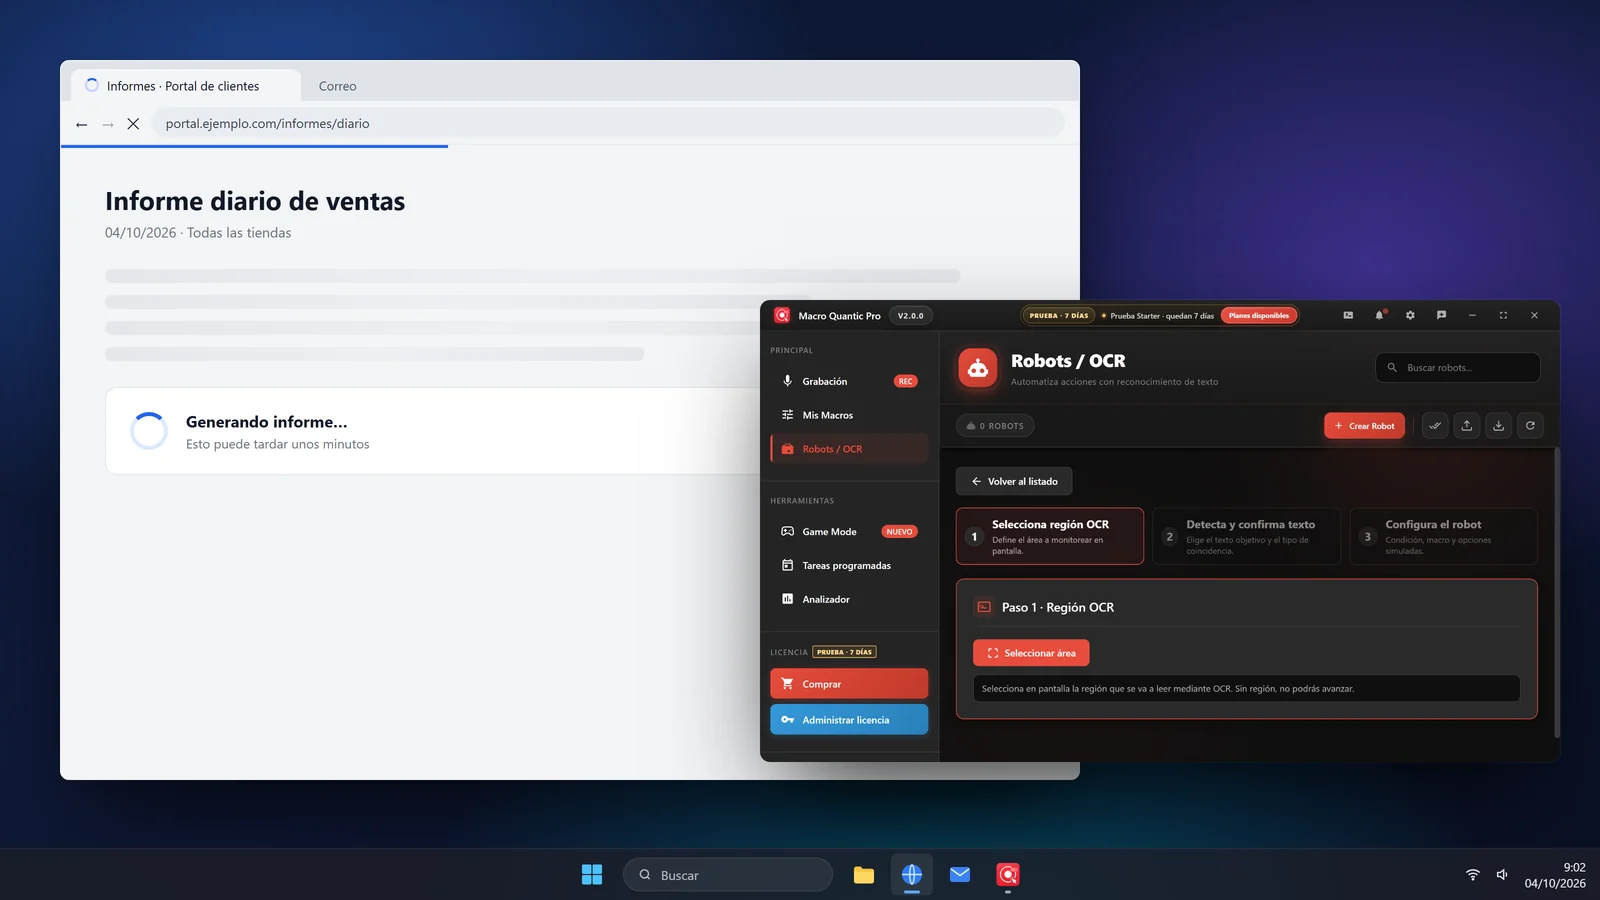This screenshot has height=900, width=1600.
Task: Open the Grabación section in the sidebar
Action: (x=849, y=381)
